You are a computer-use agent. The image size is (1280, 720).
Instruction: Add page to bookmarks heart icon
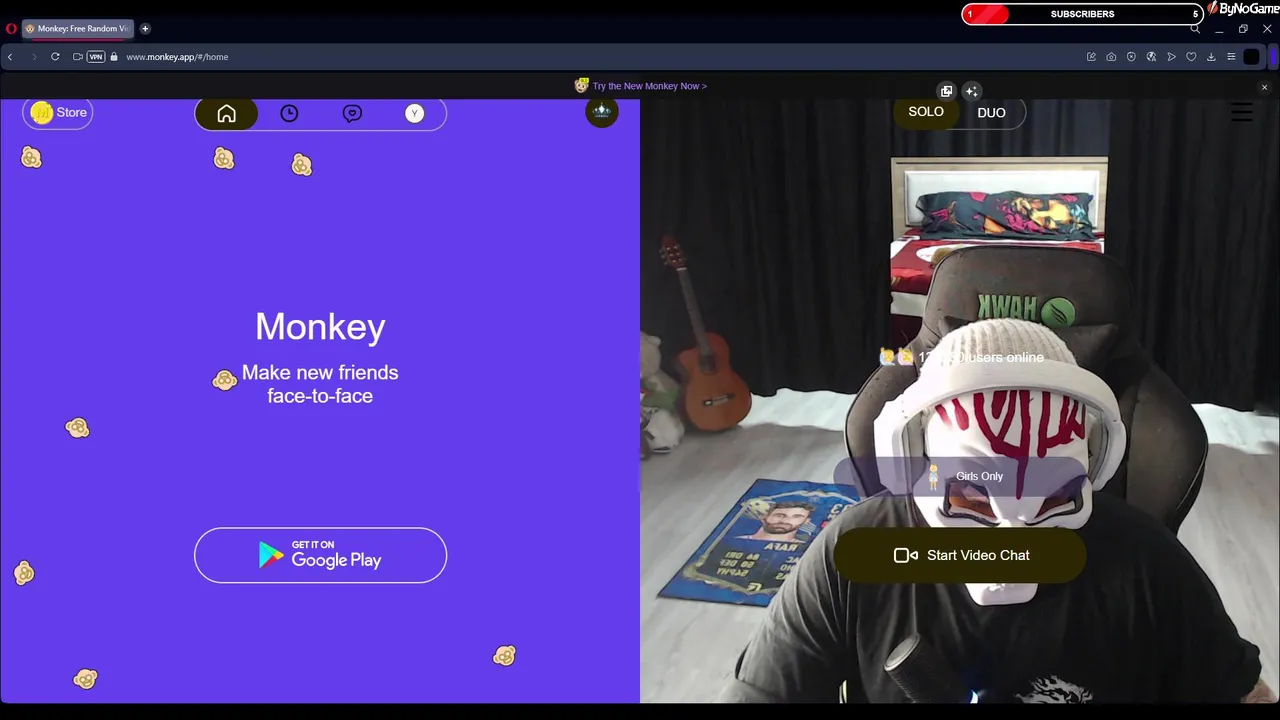[x=1191, y=57]
